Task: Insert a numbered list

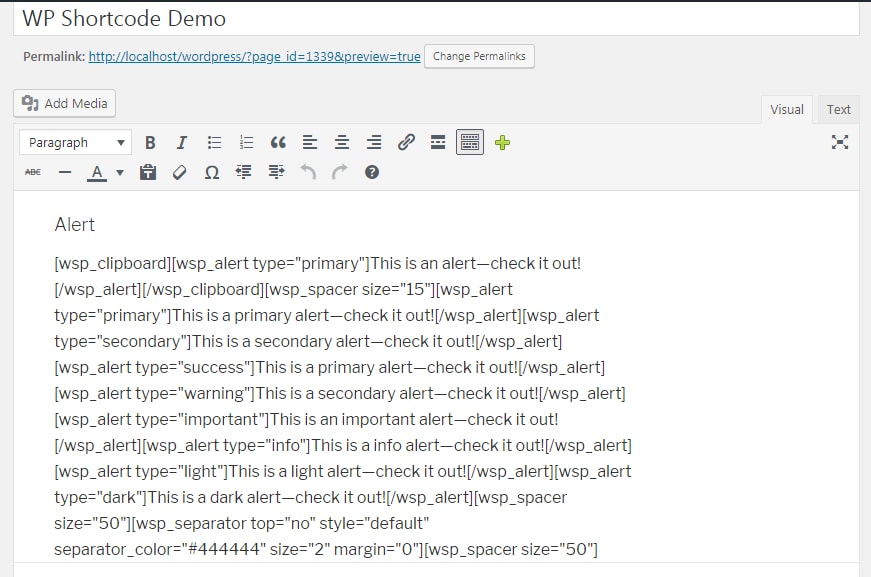Action: (246, 143)
